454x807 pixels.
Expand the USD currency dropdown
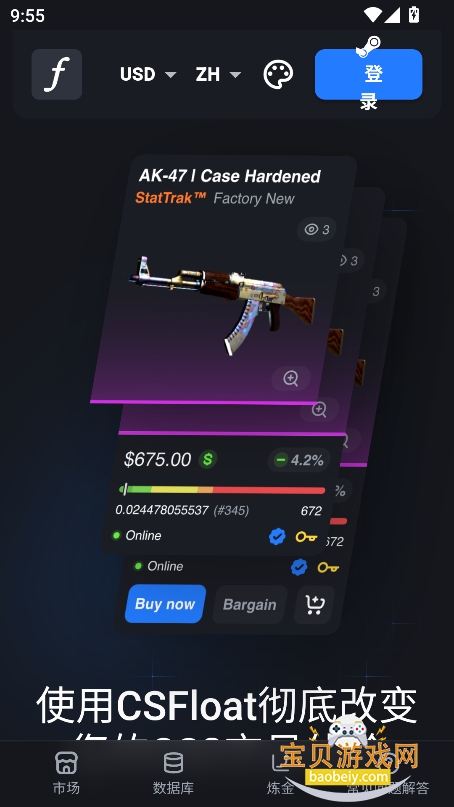pyautogui.click(x=148, y=75)
